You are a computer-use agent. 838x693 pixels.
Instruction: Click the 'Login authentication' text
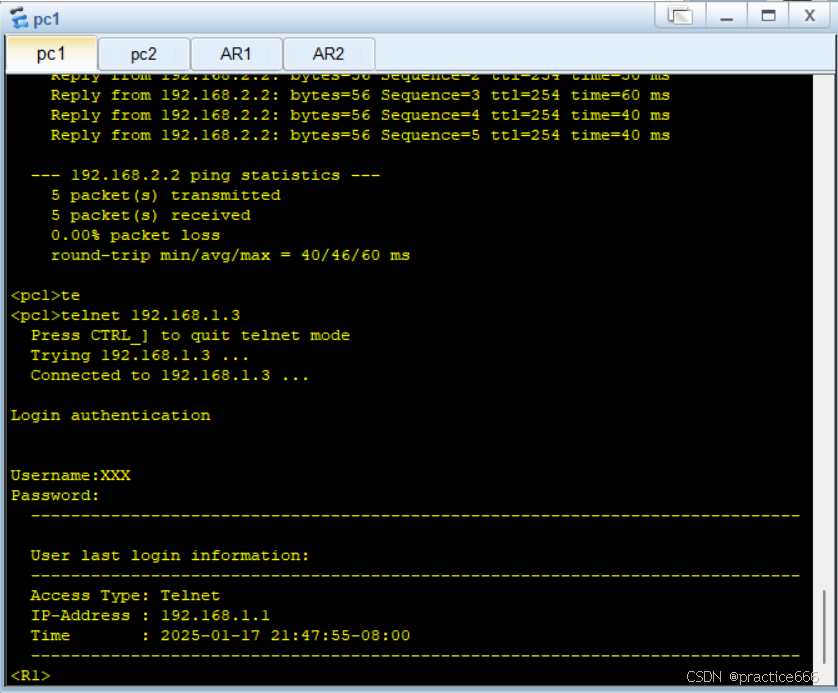pyautogui.click(x=111, y=415)
